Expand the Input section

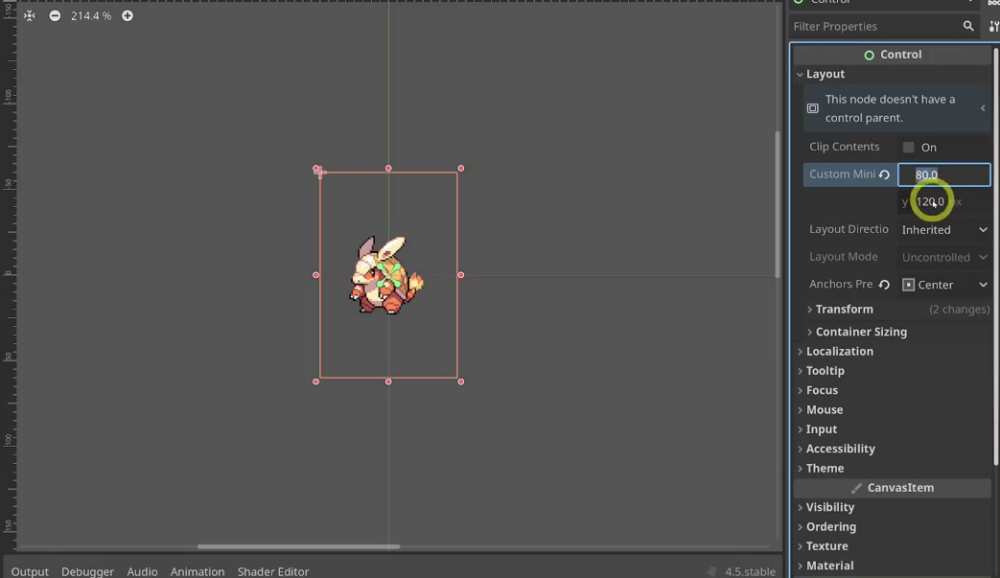click(x=820, y=429)
